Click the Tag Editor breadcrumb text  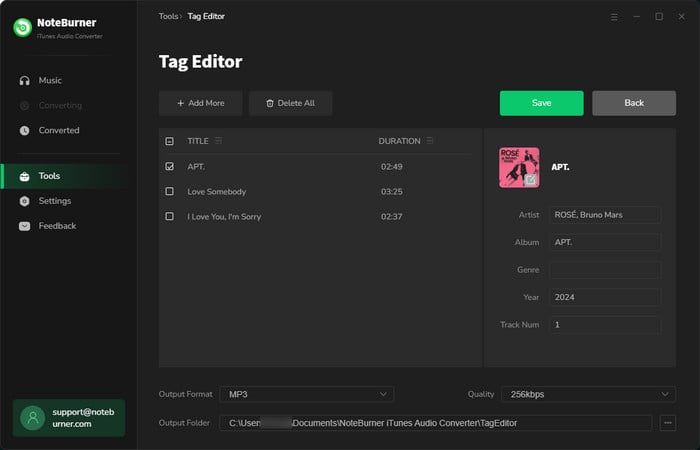tap(206, 16)
